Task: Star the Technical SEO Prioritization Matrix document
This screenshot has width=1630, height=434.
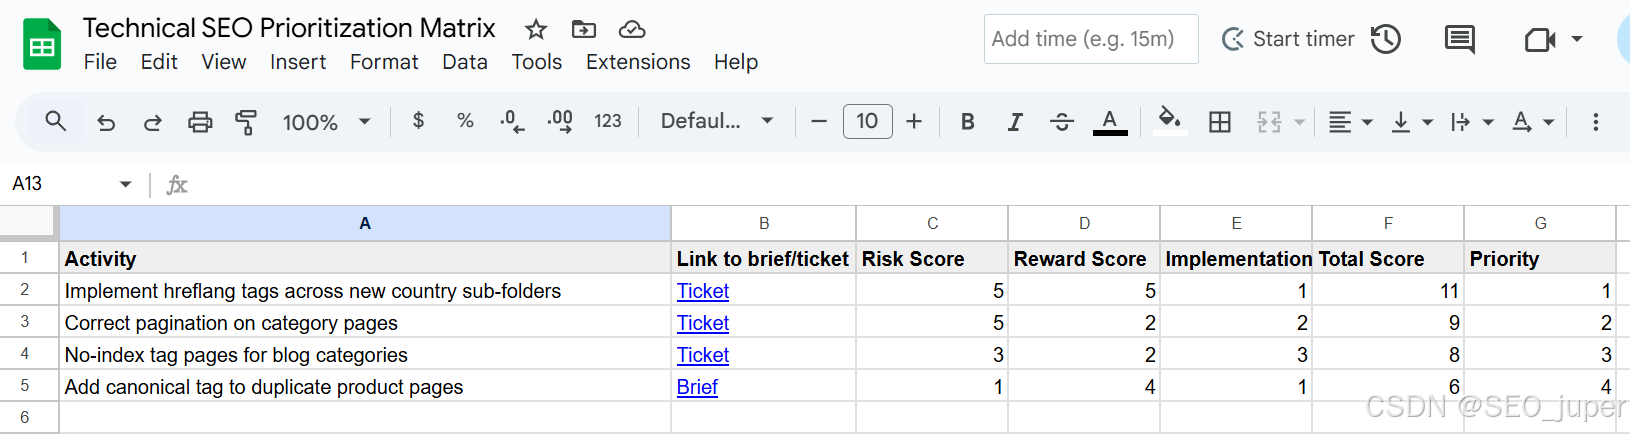Action: (x=536, y=29)
